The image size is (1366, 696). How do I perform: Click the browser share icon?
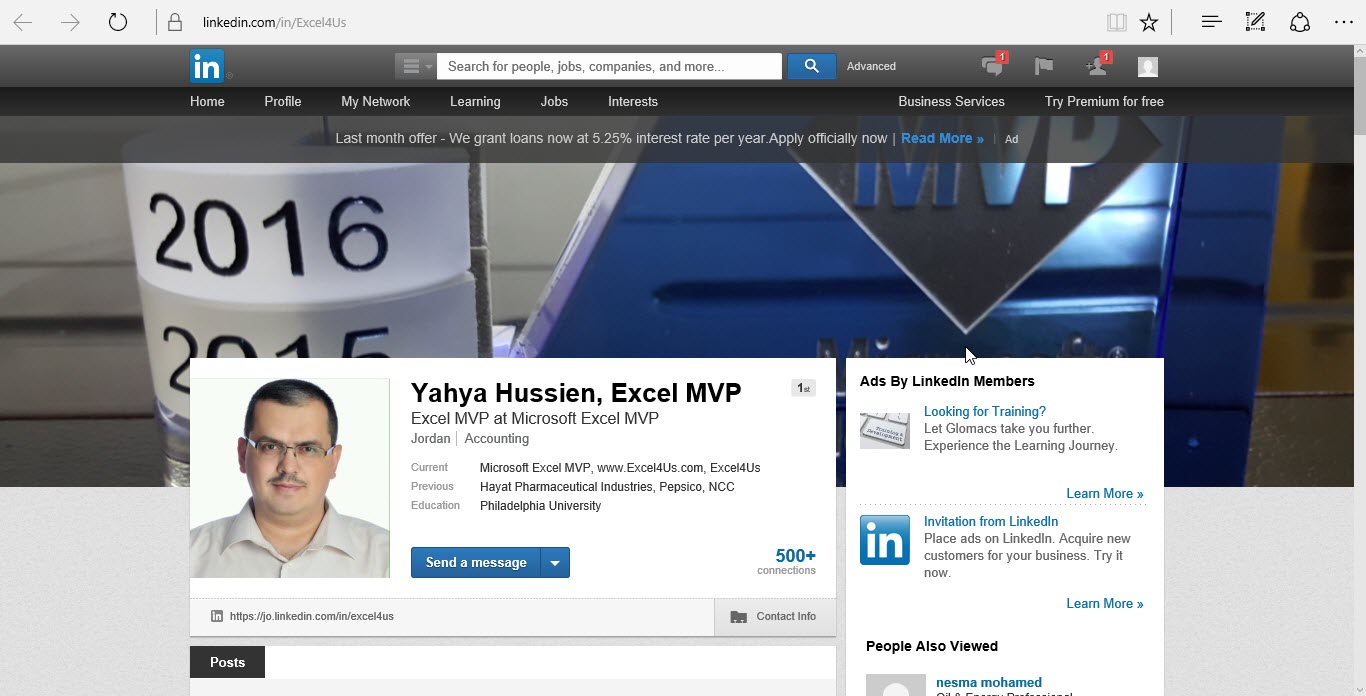coord(1299,22)
